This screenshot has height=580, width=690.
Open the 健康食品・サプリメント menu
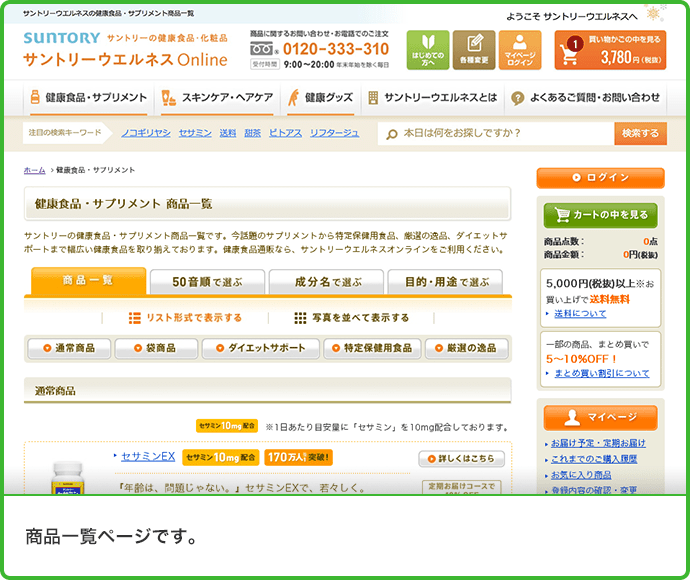click(x=88, y=98)
